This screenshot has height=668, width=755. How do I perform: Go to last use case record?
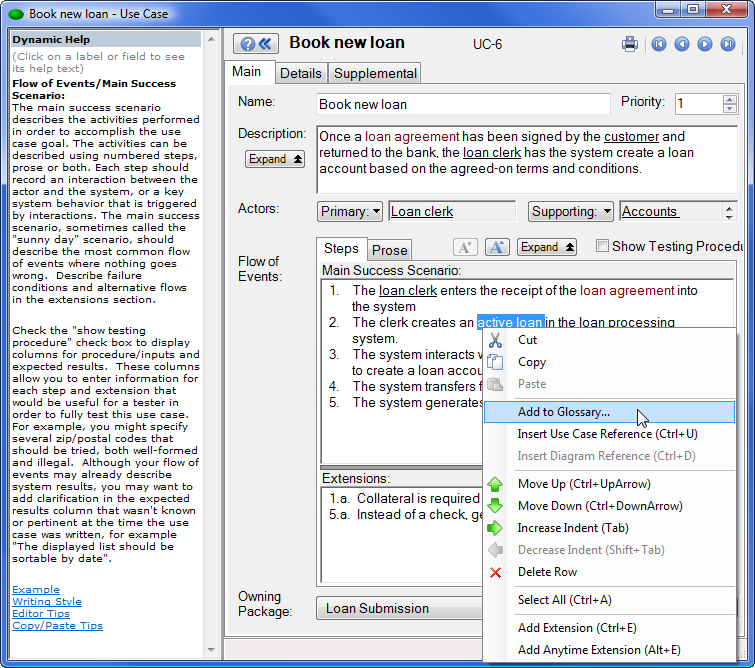pos(728,44)
